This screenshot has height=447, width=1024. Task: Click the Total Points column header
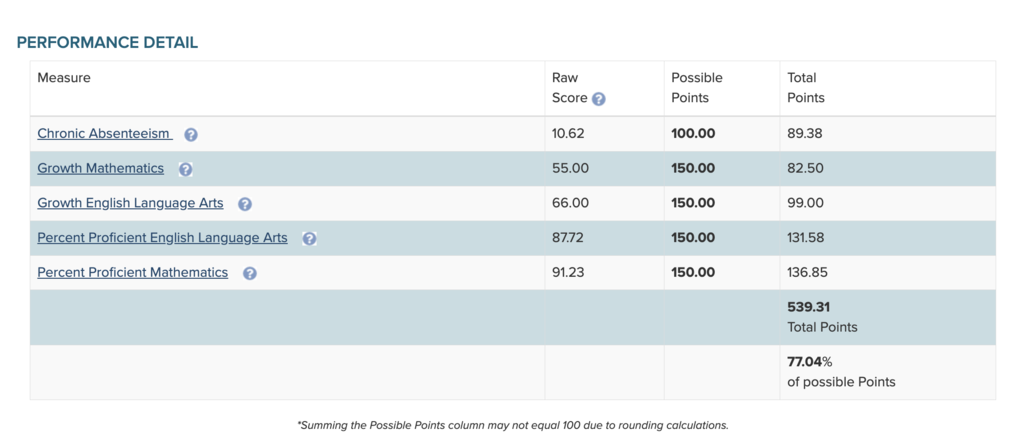pos(805,88)
